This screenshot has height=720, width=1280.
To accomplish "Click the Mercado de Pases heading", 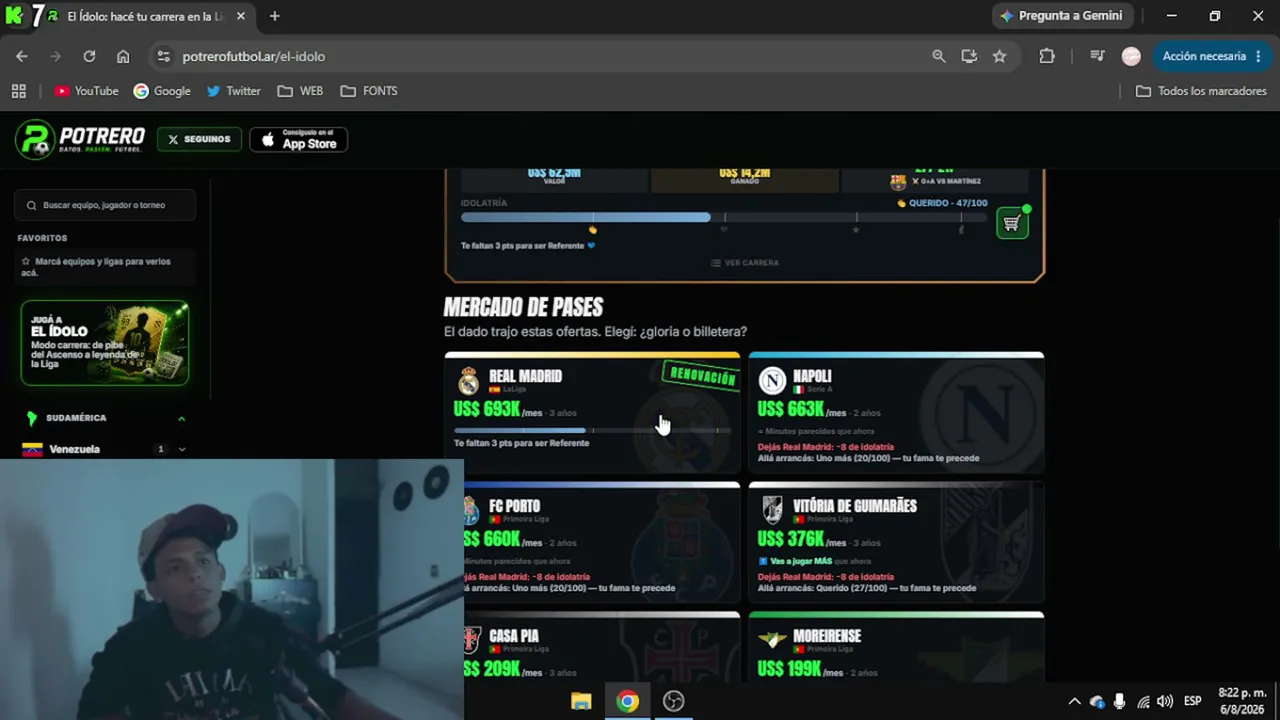I will [x=523, y=308].
